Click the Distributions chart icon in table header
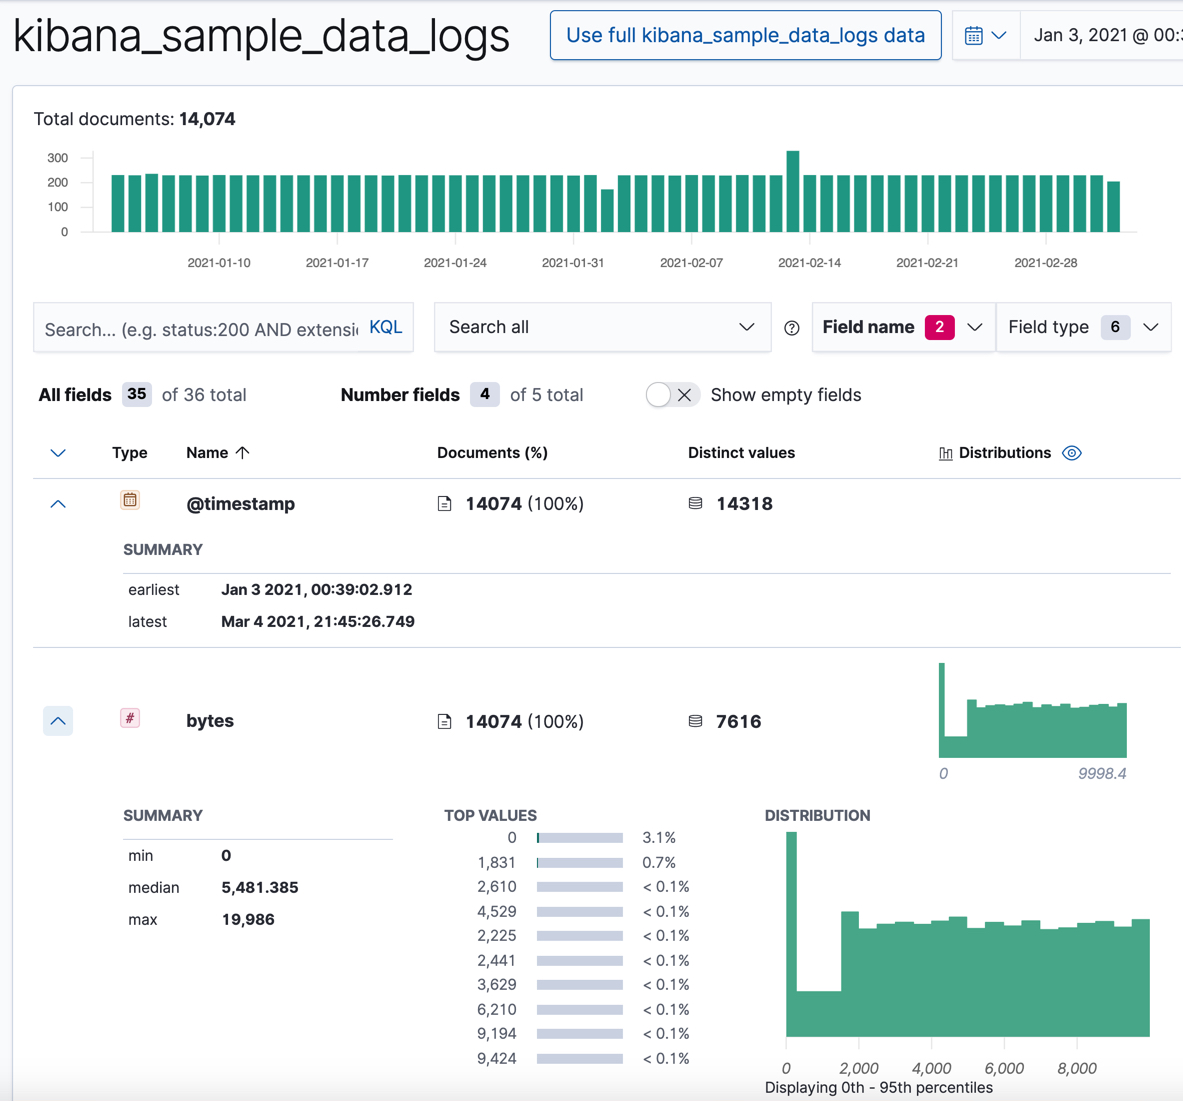Viewport: 1183px width, 1101px height. (x=945, y=453)
